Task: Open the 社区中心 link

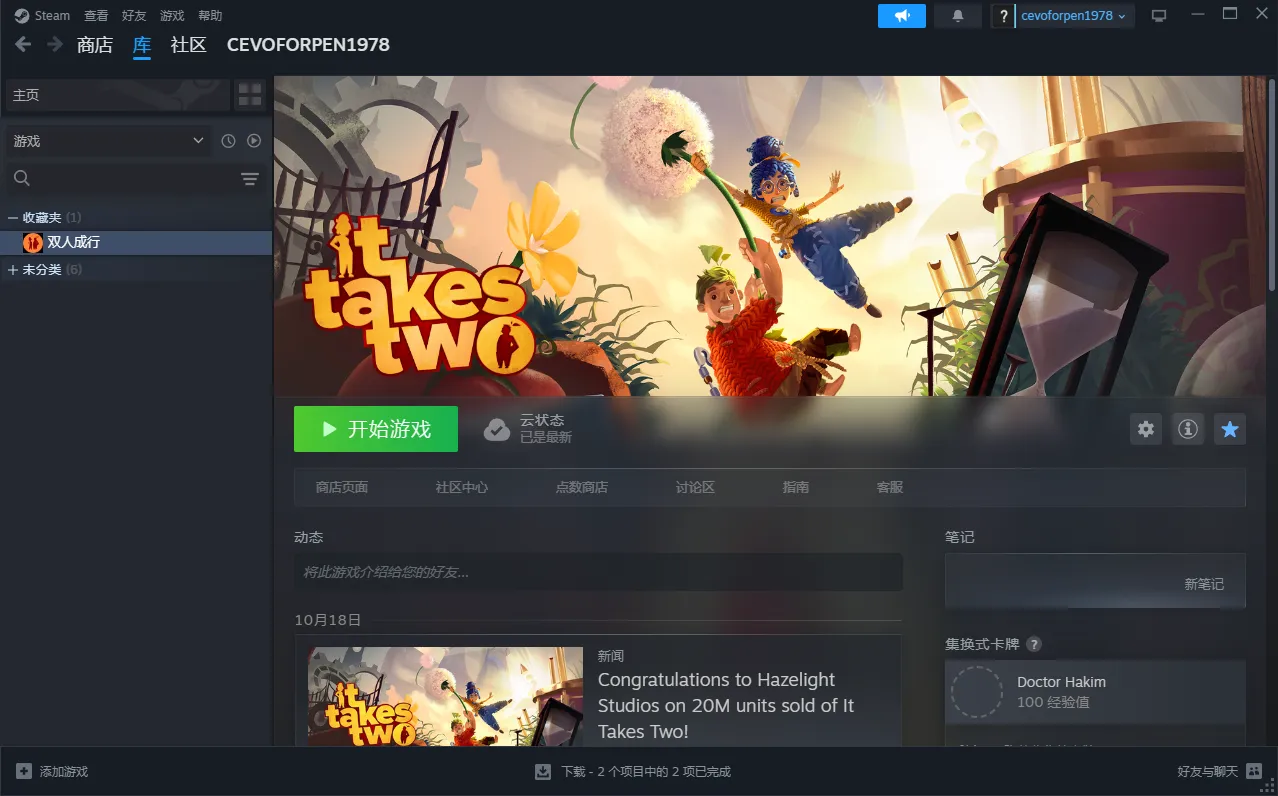Action: 461,487
